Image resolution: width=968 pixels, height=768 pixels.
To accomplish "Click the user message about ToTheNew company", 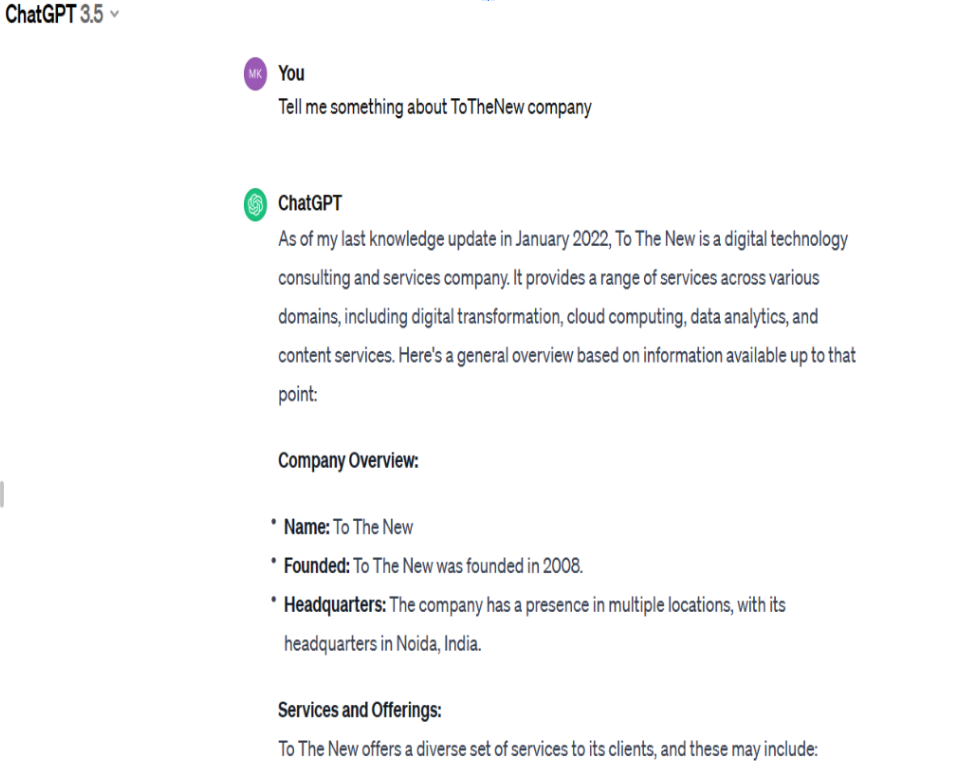I will point(435,107).
